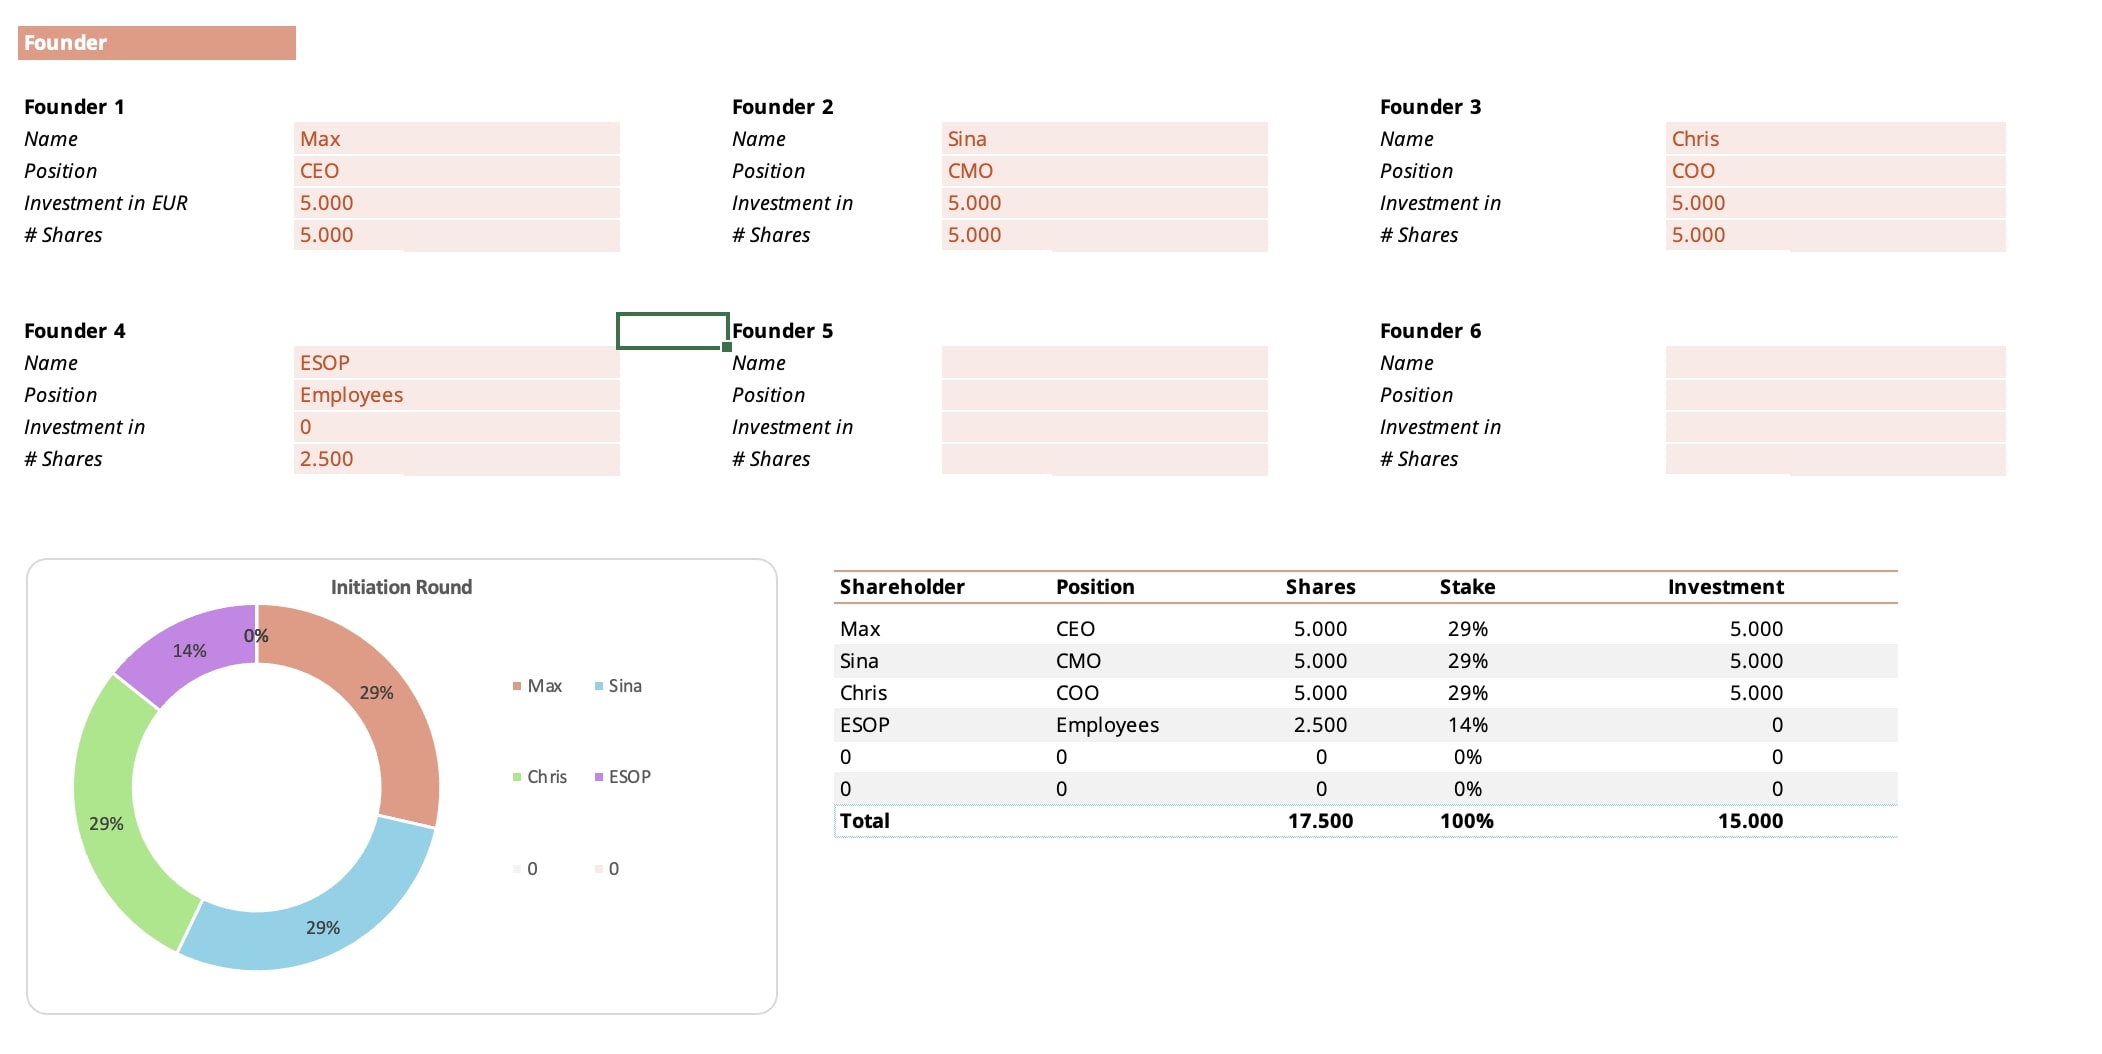The image size is (2102, 1054).
Task: Select Founder 4 Shares cell showing 2.500
Action: (x=456, y=459)
